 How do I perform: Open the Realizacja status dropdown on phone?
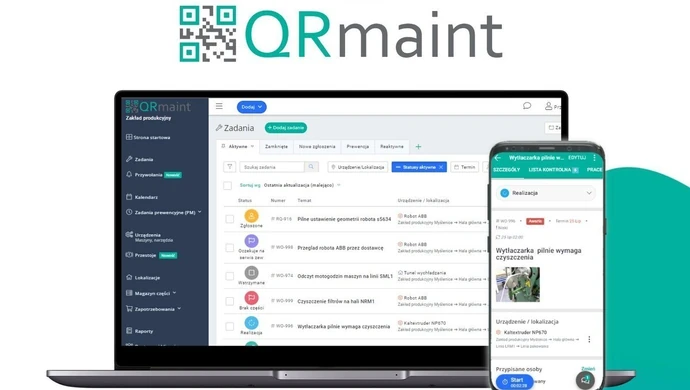(x=546, y=193)
